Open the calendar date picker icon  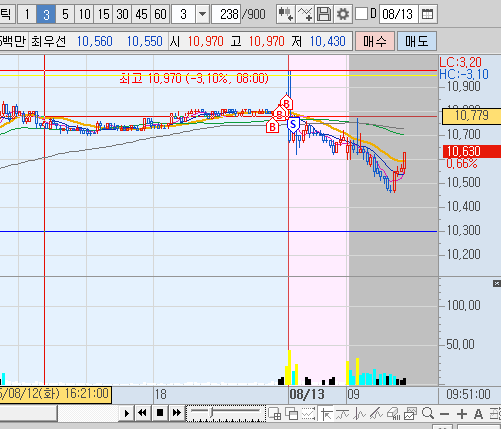click(428, 14)
